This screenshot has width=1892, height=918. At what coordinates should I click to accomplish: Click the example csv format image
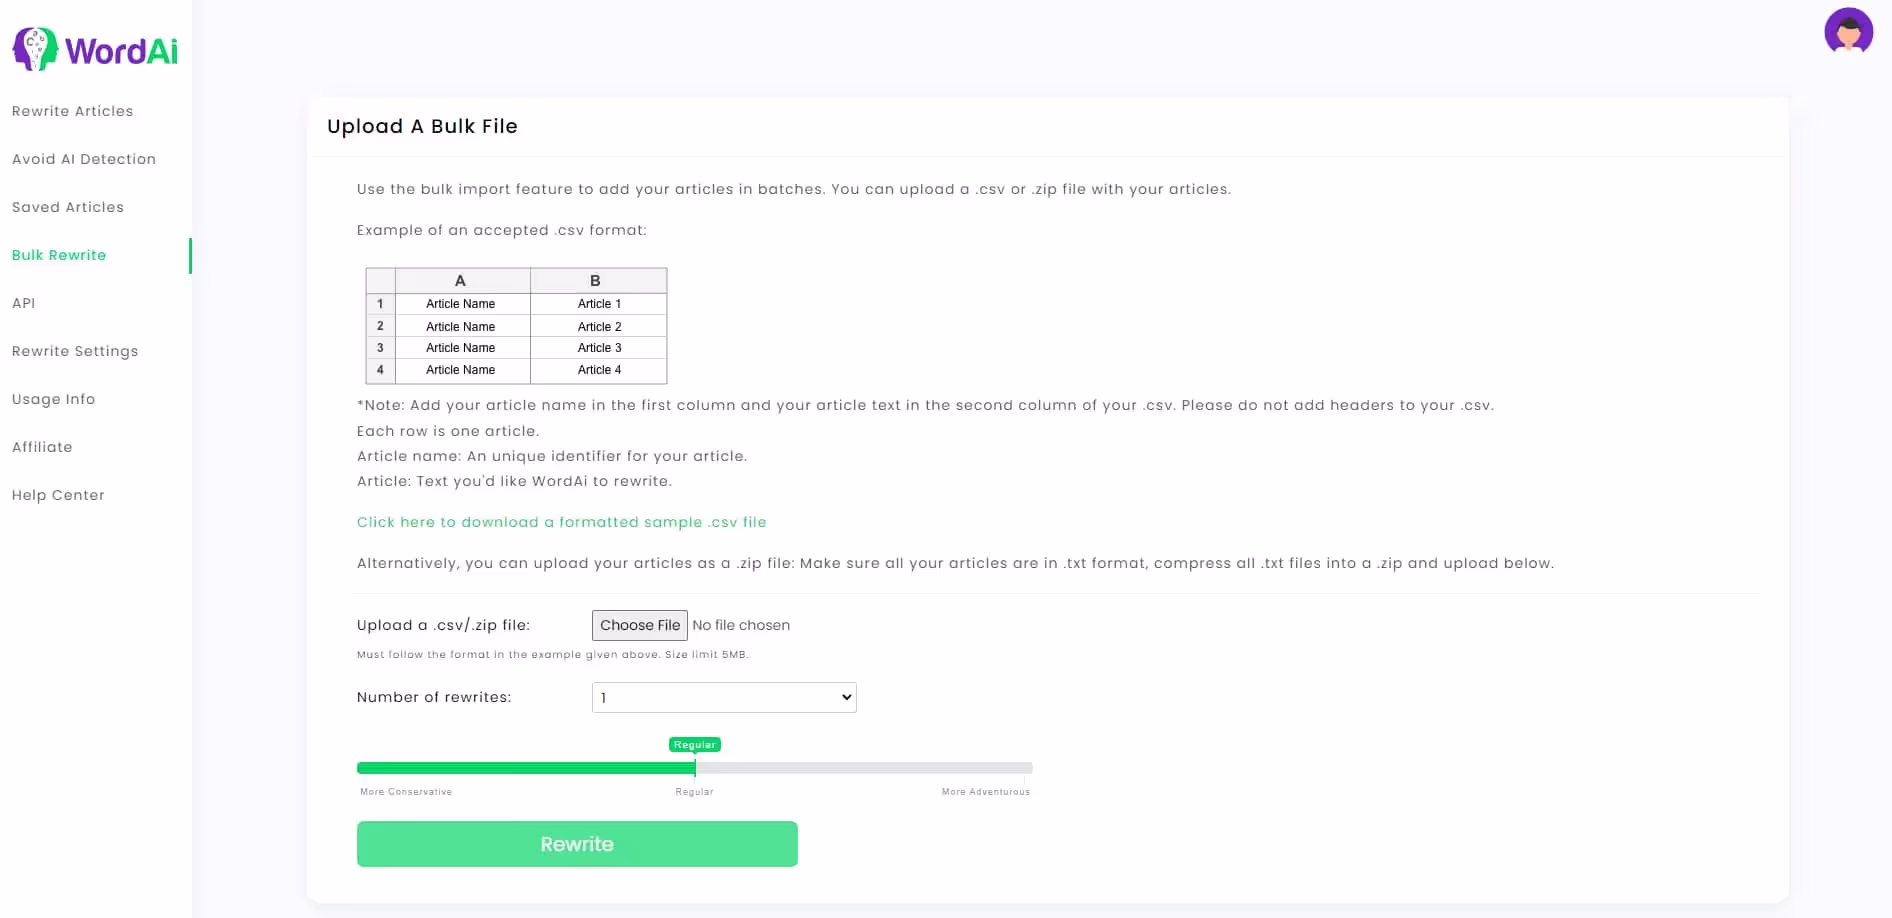coord(516,326)
